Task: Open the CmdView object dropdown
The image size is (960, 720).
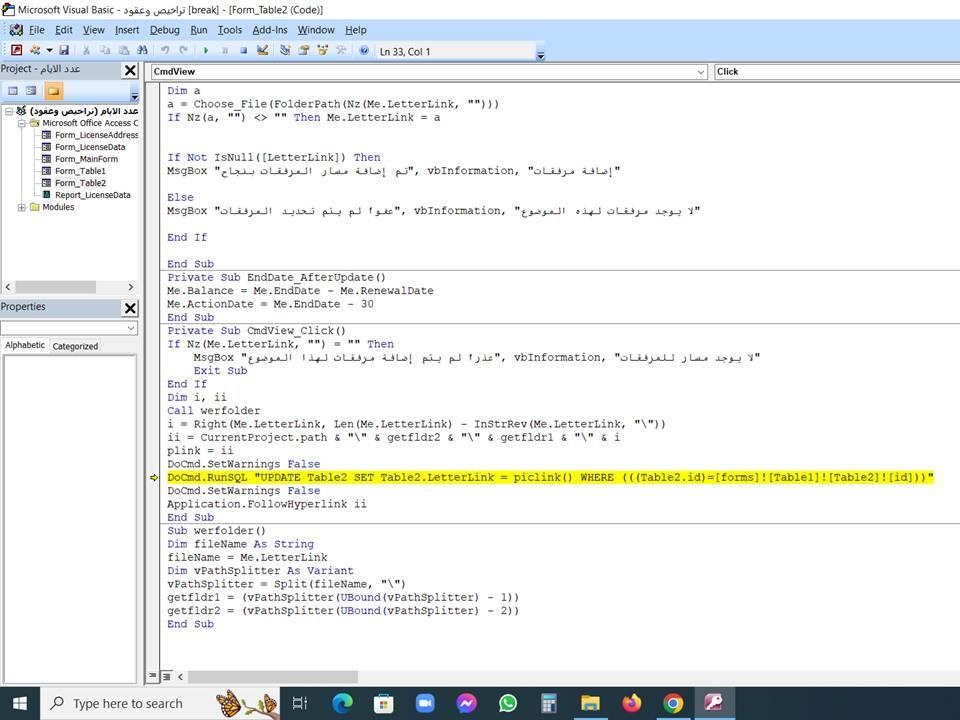Action: pos(700,72)
